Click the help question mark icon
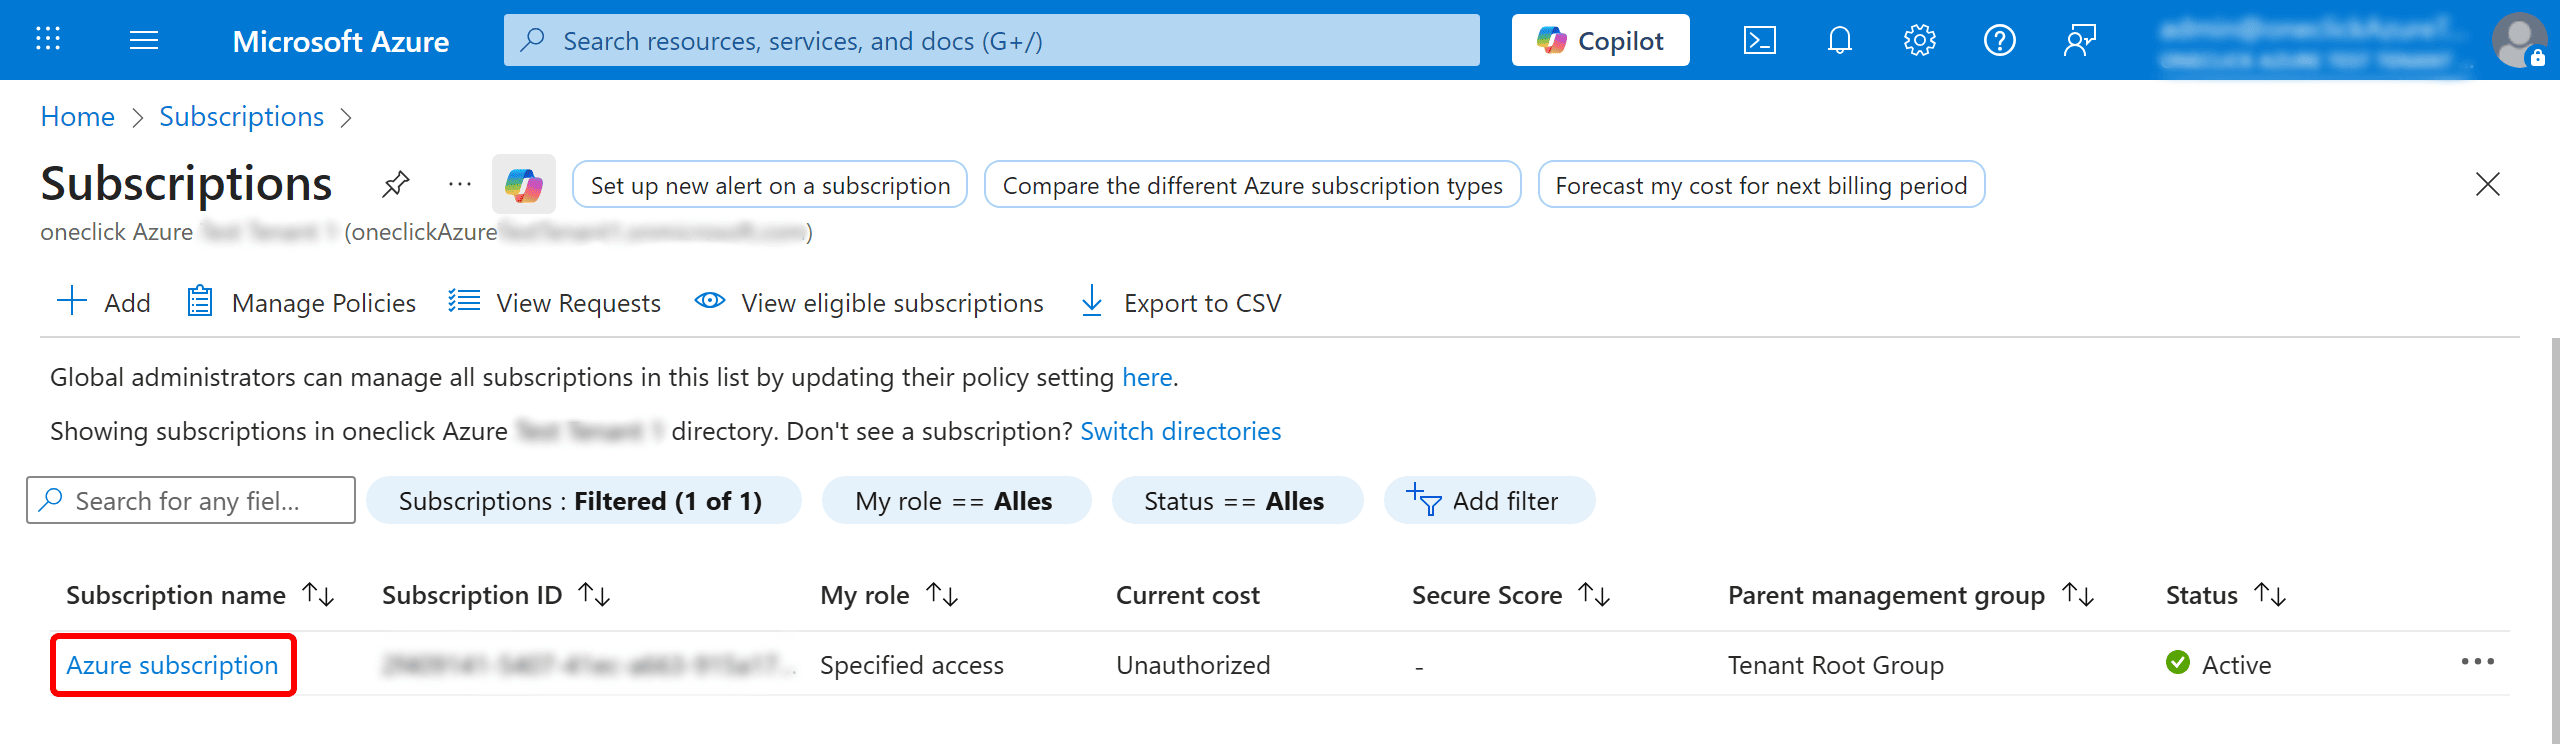Image resolution: width=2560 pixels, height=744 pixels. [1999, 40]
